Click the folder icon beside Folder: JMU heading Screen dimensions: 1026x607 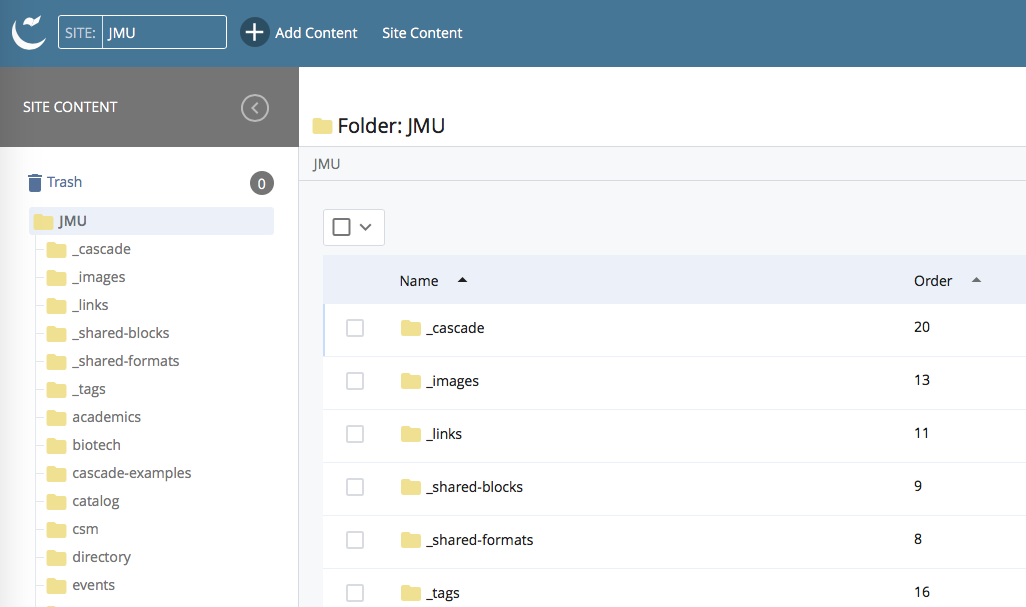[x=322, y=126]
